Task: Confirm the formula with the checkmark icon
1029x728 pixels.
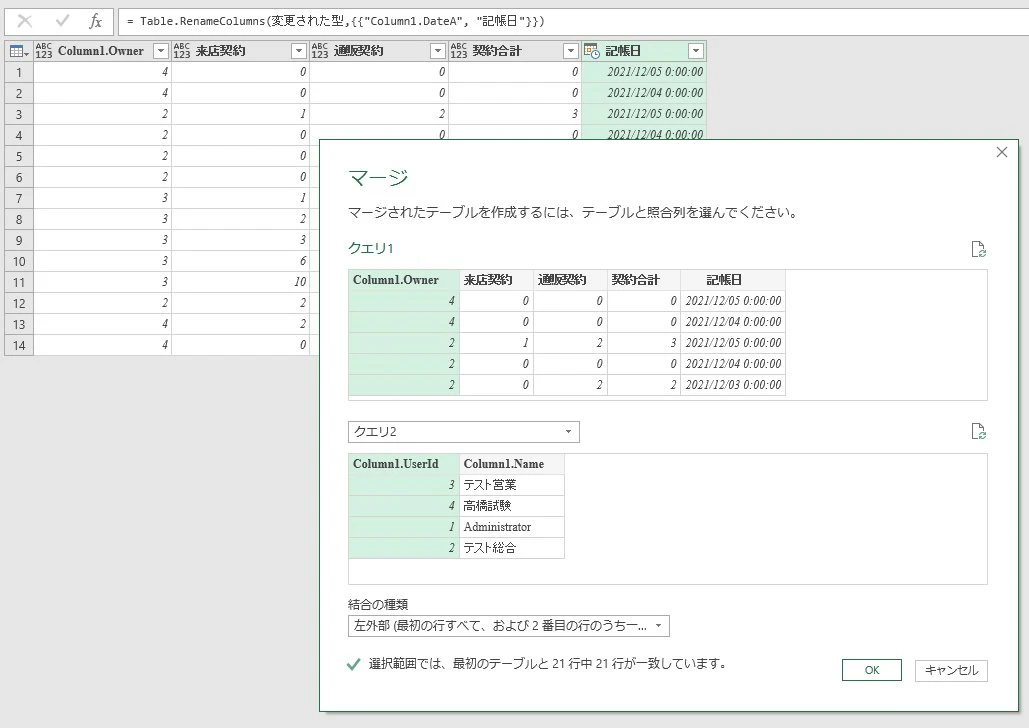Action: coord(62,21)
